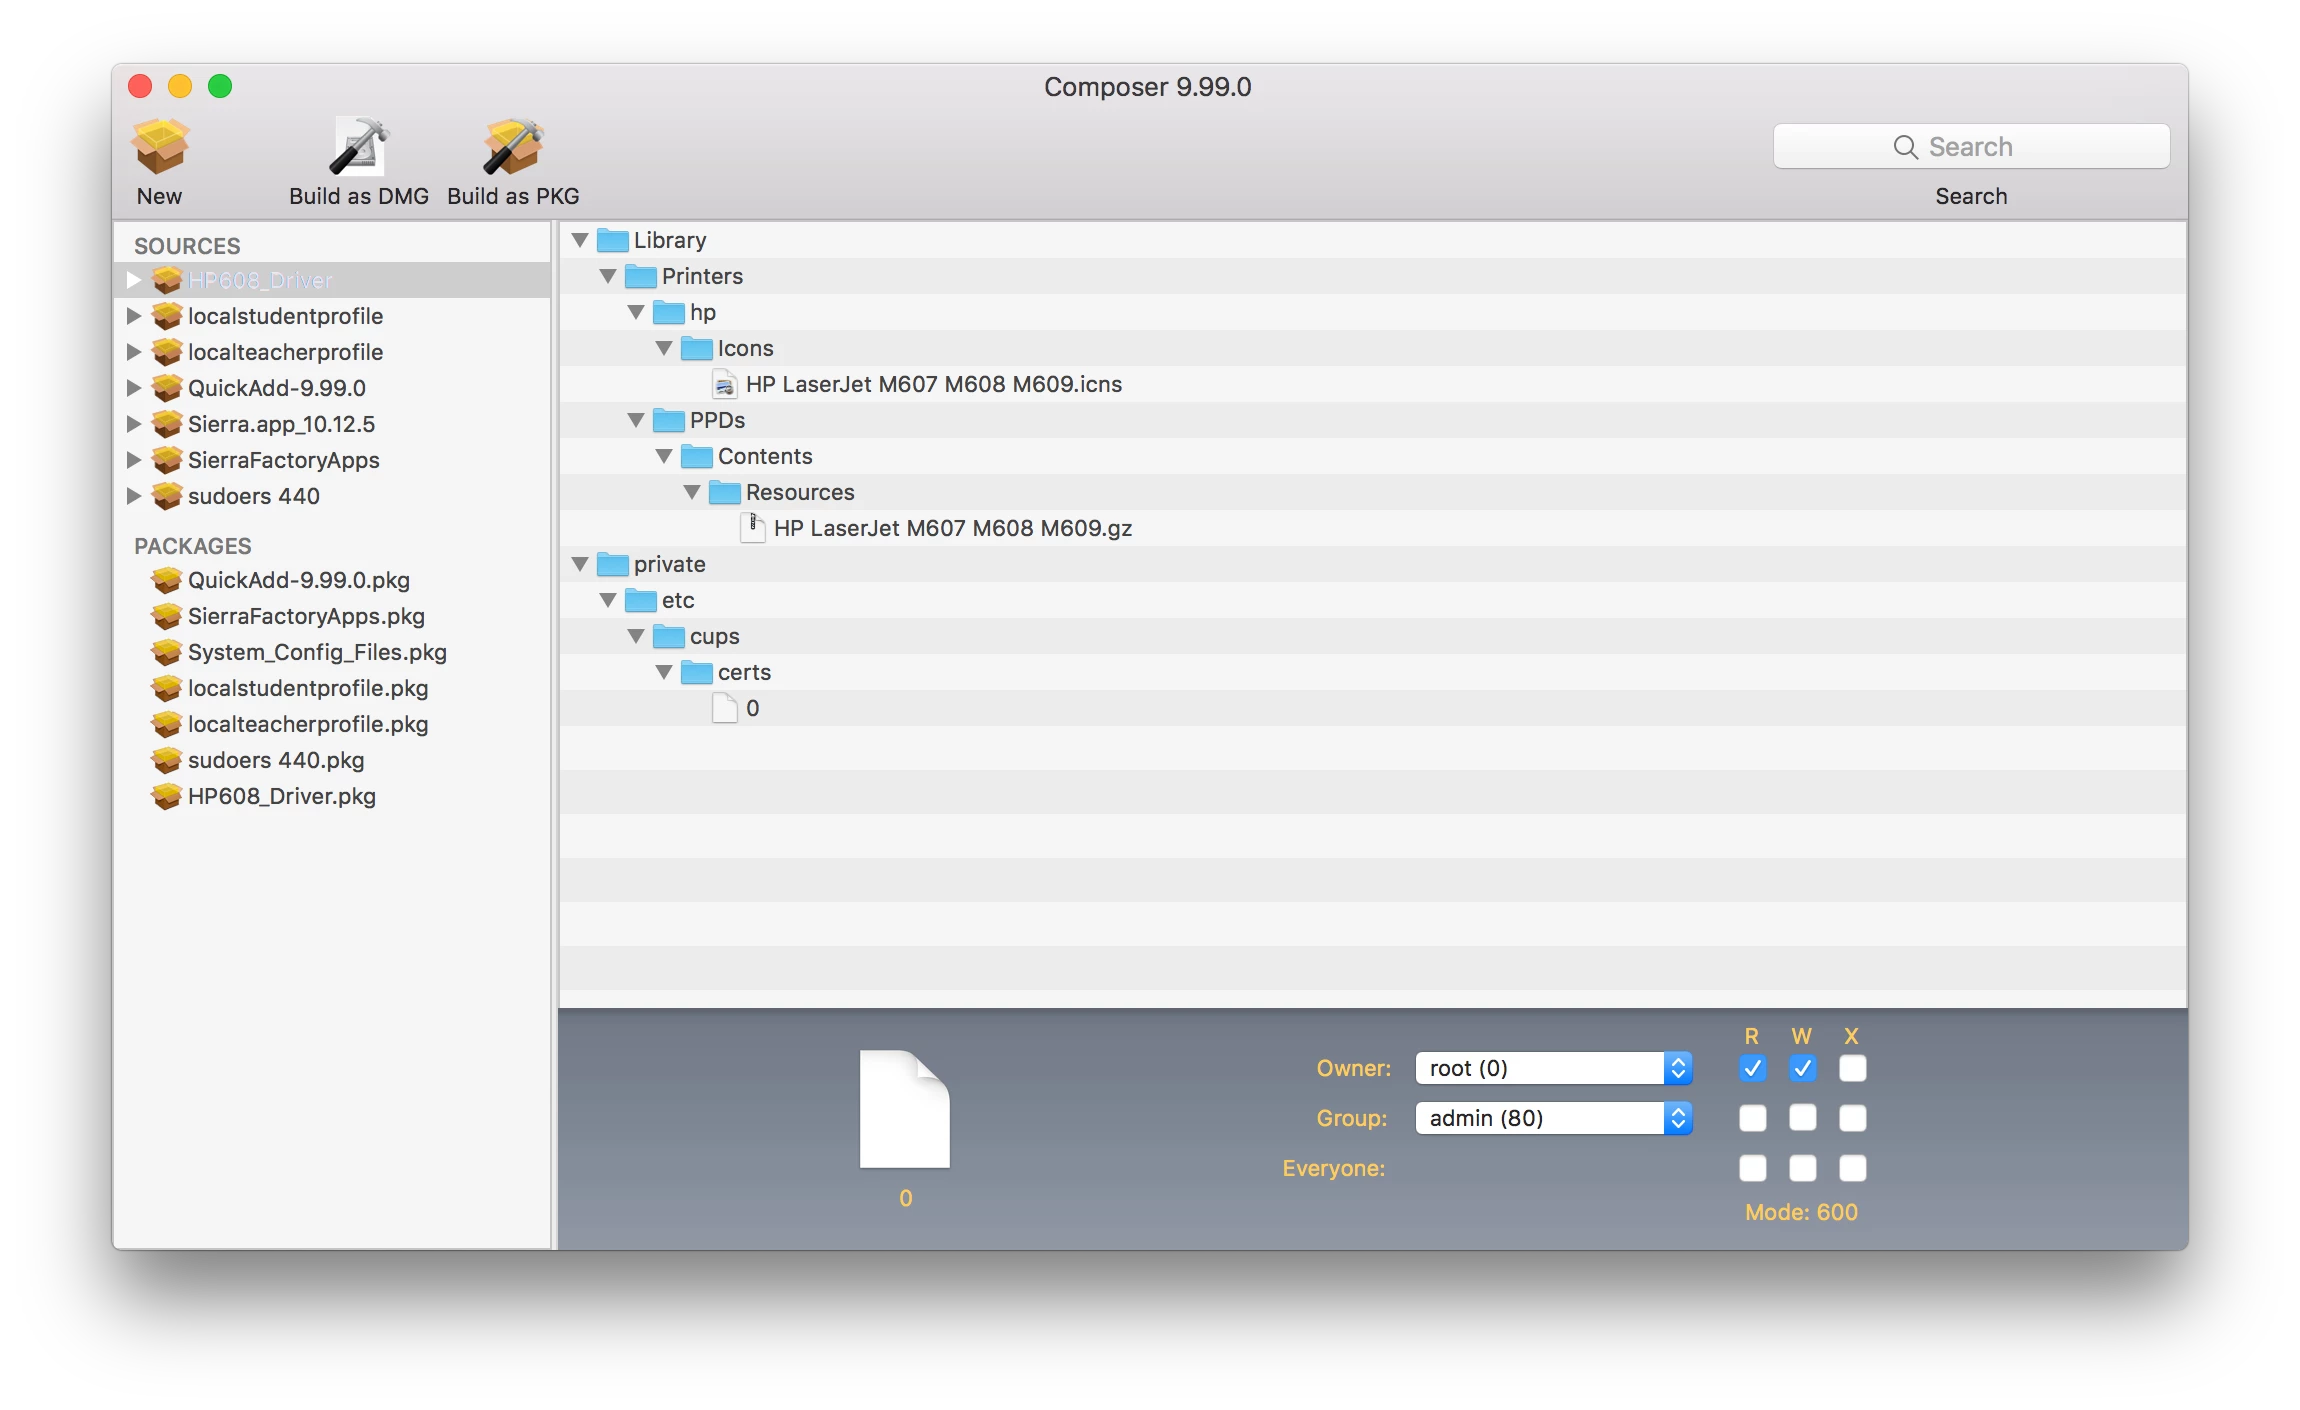Click the Build as PKG icon
Screen dimensions: 2300x1410
click(x=512, y=146)
